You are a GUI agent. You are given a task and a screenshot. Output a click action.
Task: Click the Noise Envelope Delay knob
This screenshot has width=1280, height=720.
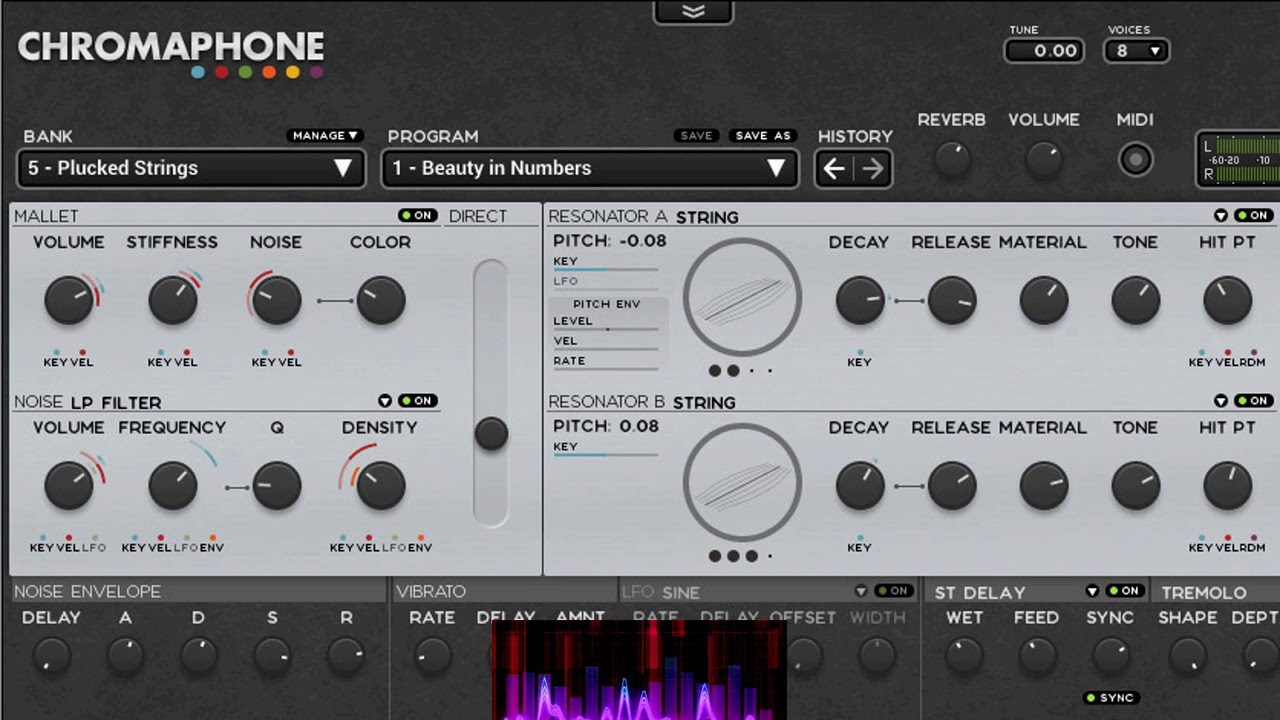click(51, 656)
